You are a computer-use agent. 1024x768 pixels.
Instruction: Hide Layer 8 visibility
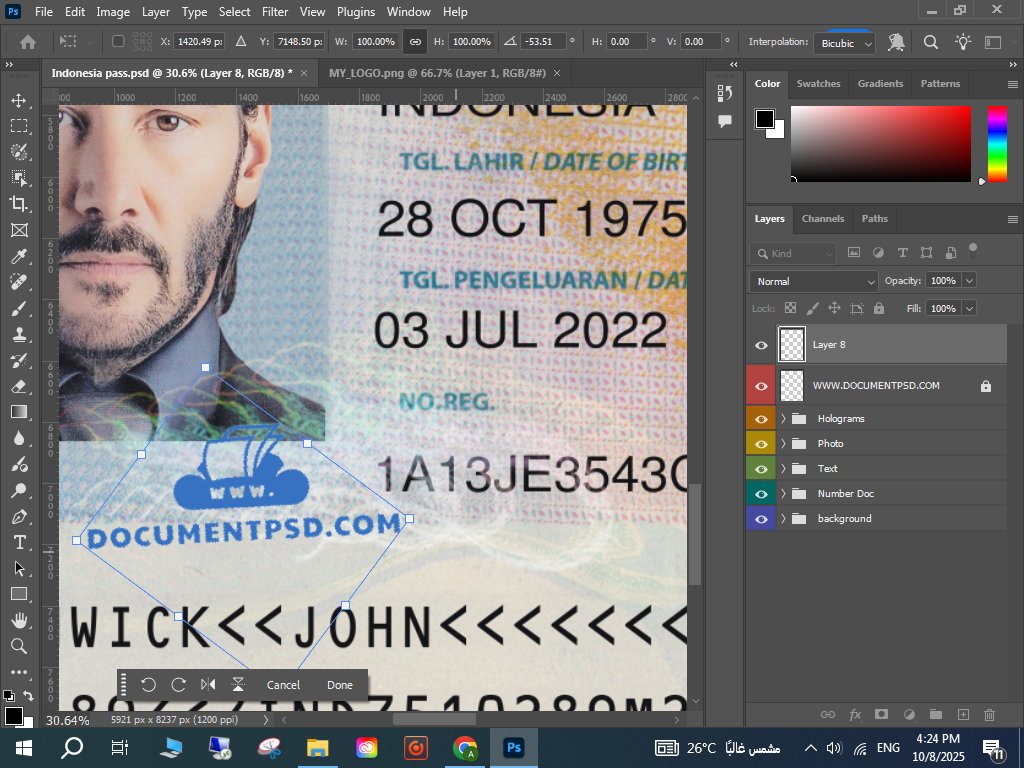761,345
